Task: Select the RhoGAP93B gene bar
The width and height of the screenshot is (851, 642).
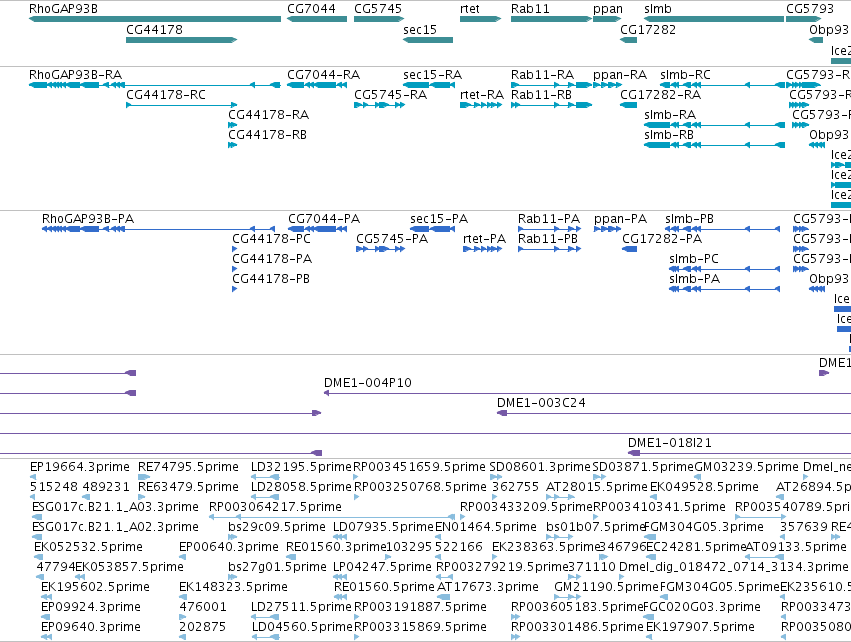Action: click(x=155, y=19)
